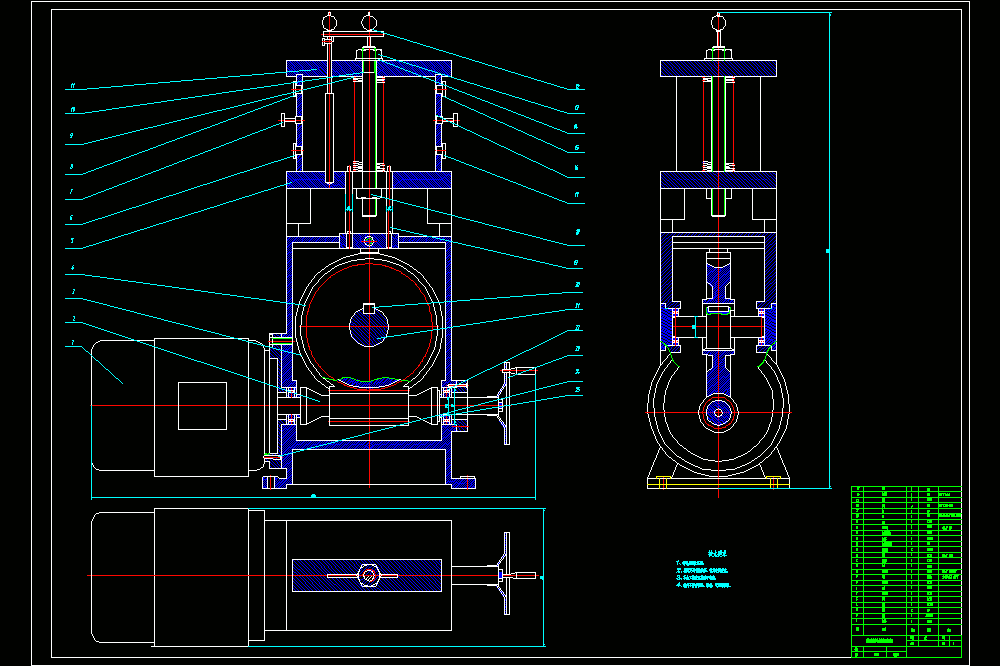The image size is (1000, 666).
Task: Select the handwheel in the front view
Action: tap(507, 403)
